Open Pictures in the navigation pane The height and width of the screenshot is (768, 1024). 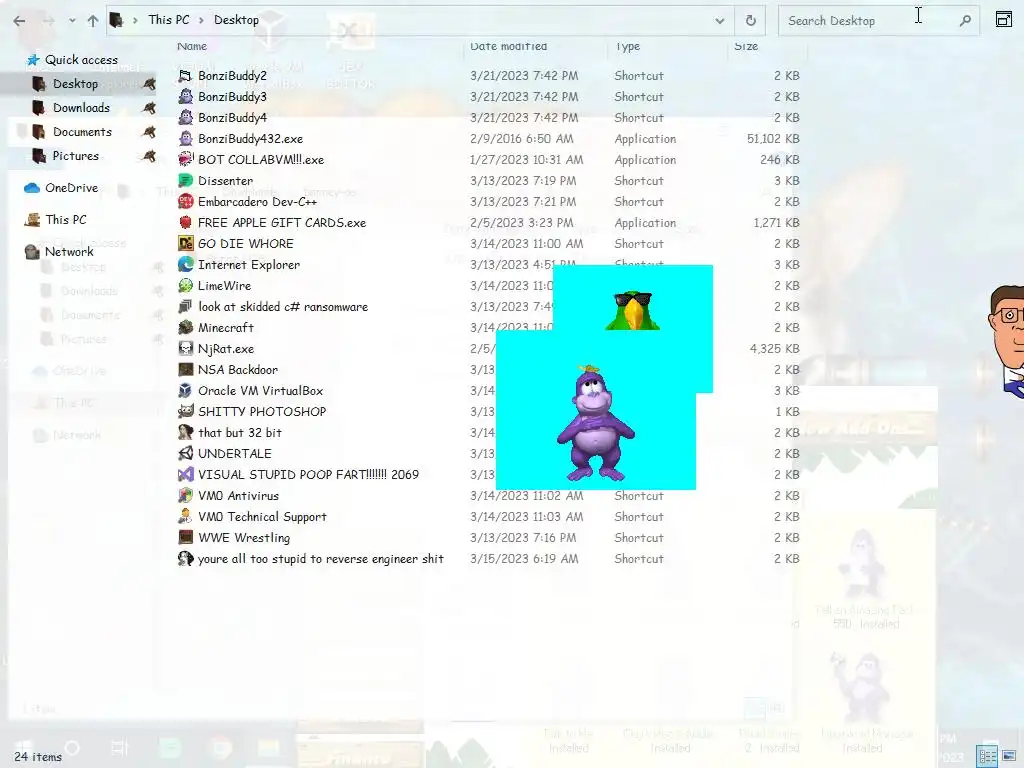click(x=76, y=156)
